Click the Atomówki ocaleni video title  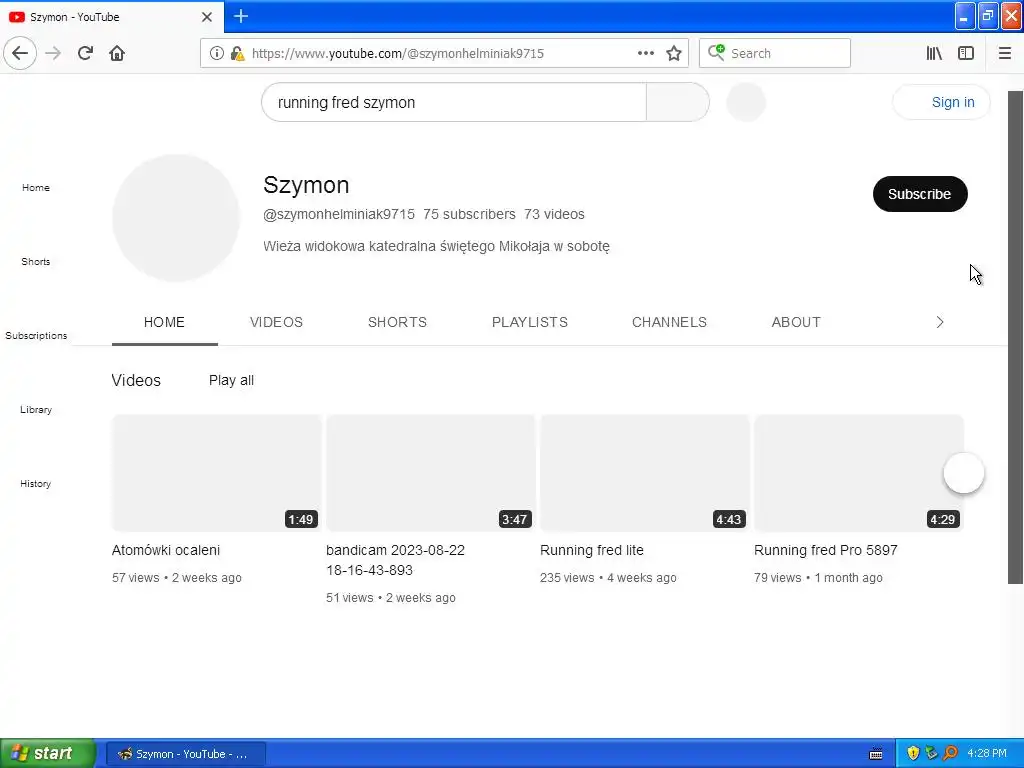(x=166, y=551)
